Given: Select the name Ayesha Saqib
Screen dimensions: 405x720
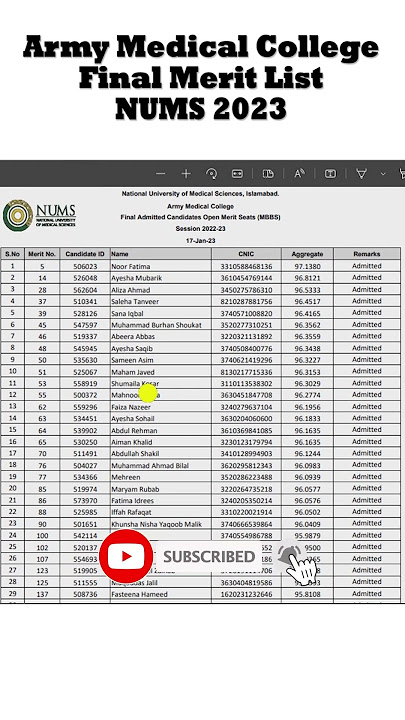Looking at the screenshot, I should coord(132,349).
